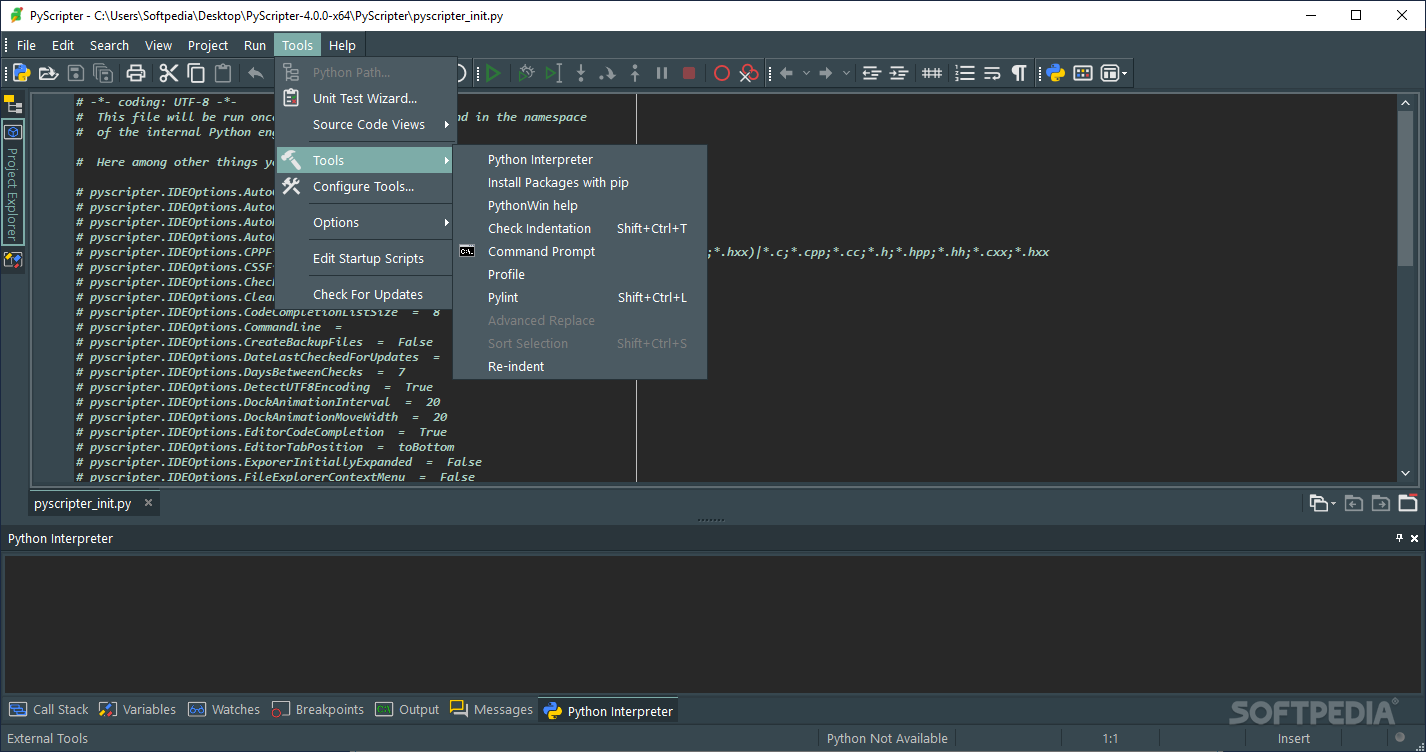The image size is (1426, 752).
Task: Switch to Watches tab
Action: 224,709
